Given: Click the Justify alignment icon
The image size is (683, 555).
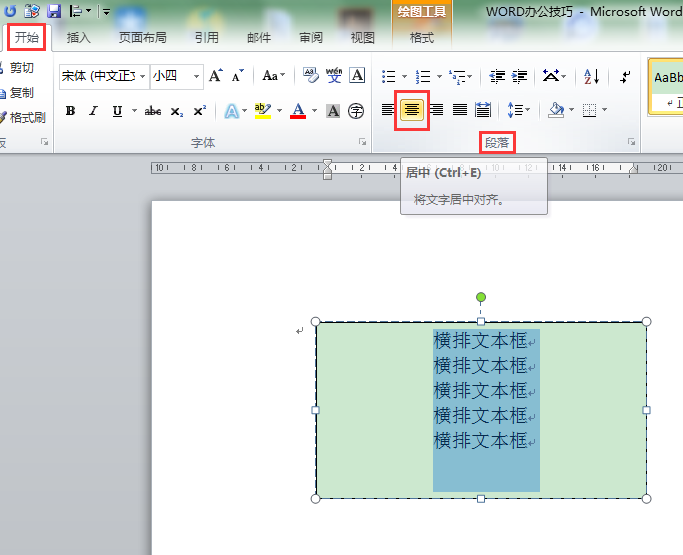Looking at the screenshot, I should pos(460,110).
